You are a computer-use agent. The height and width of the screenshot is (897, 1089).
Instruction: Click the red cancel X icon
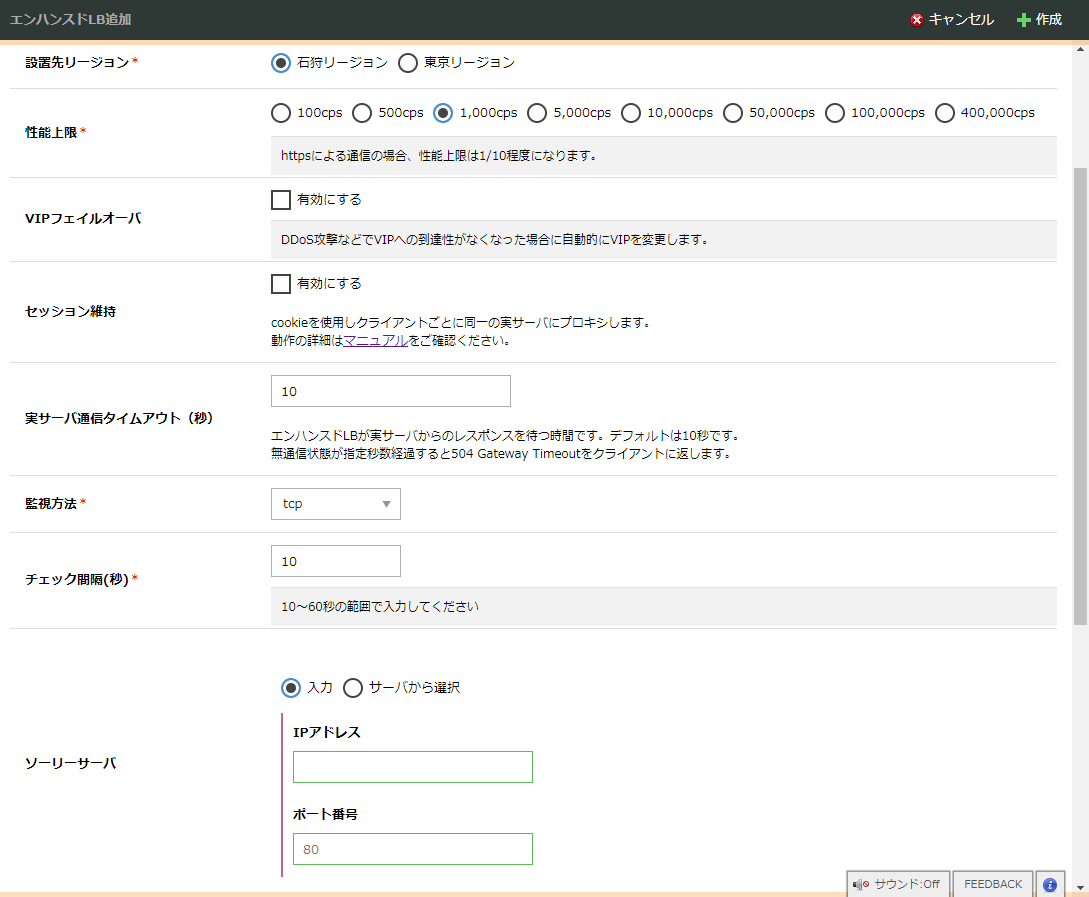click(916, 20)
